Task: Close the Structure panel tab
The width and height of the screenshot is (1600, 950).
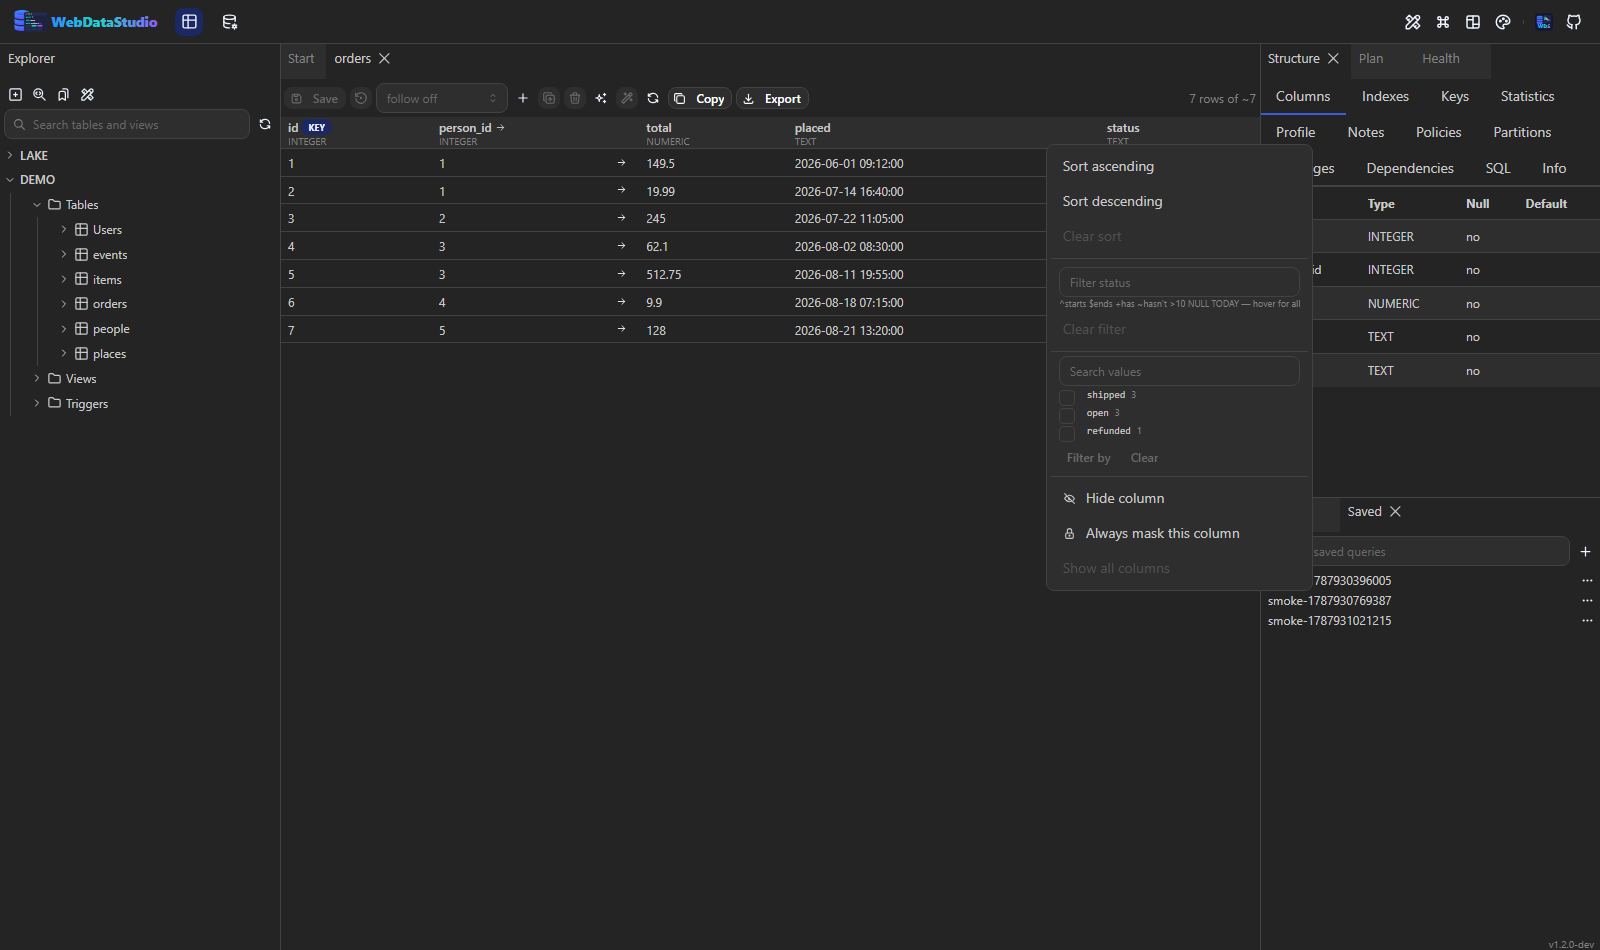Action: tap(1333, 59)
